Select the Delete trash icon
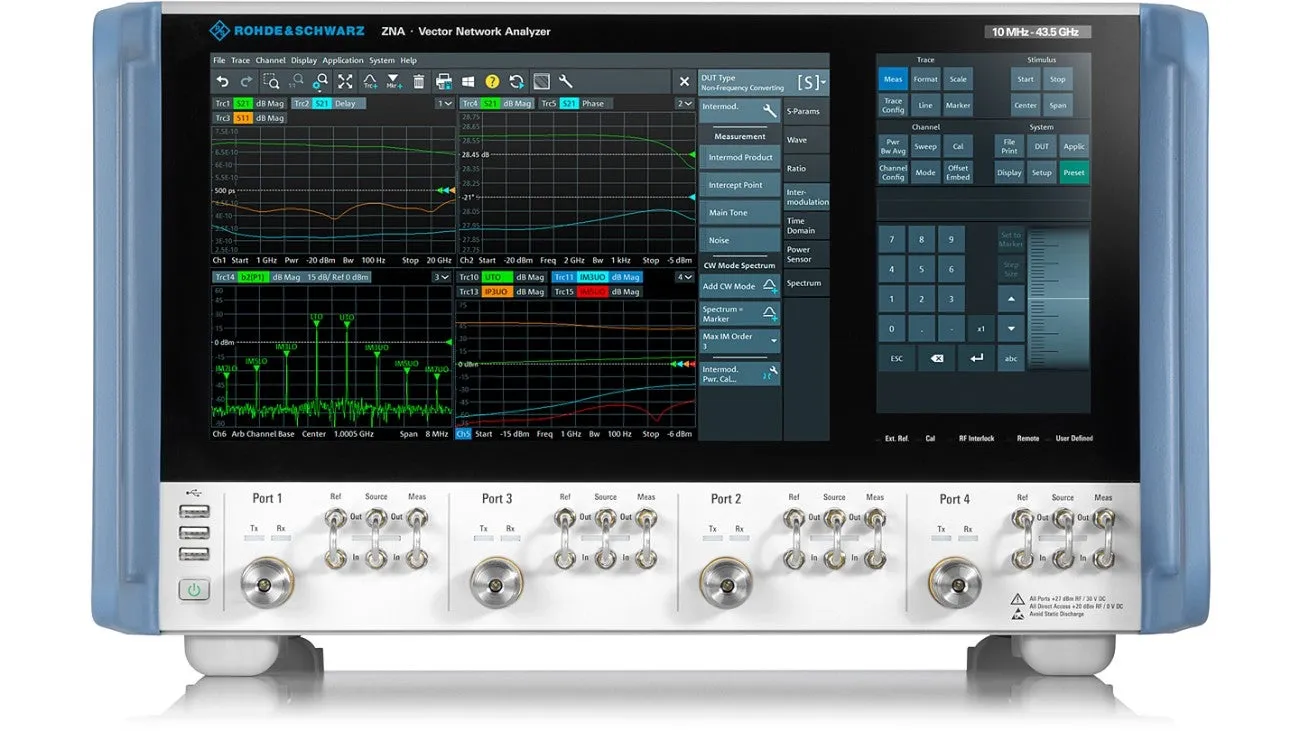This screenshot has width=1300, height=731. 419,81
